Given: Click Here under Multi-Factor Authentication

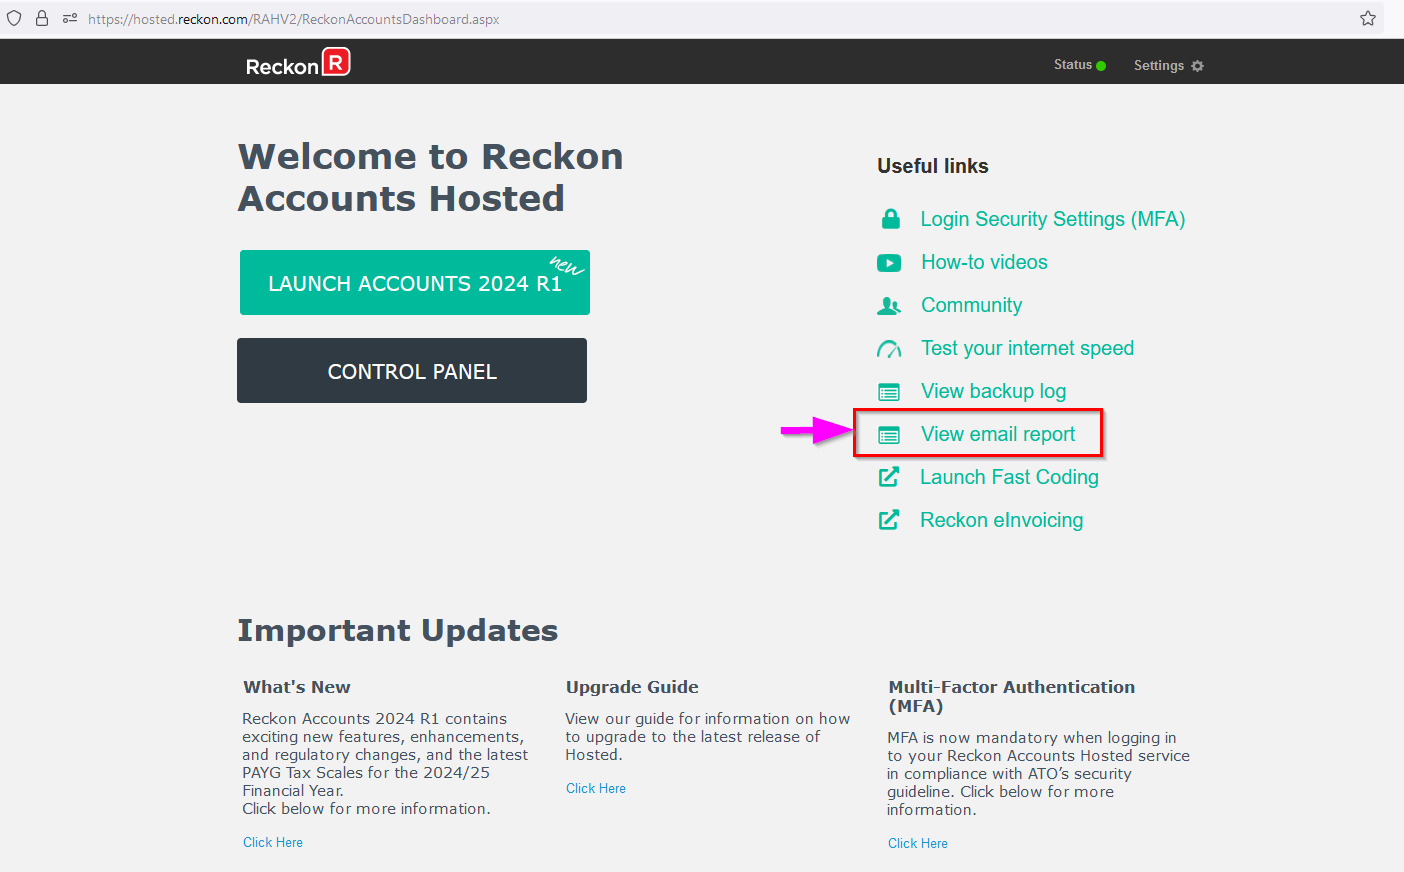Looking at the screenshot, I should click(918, 843).
